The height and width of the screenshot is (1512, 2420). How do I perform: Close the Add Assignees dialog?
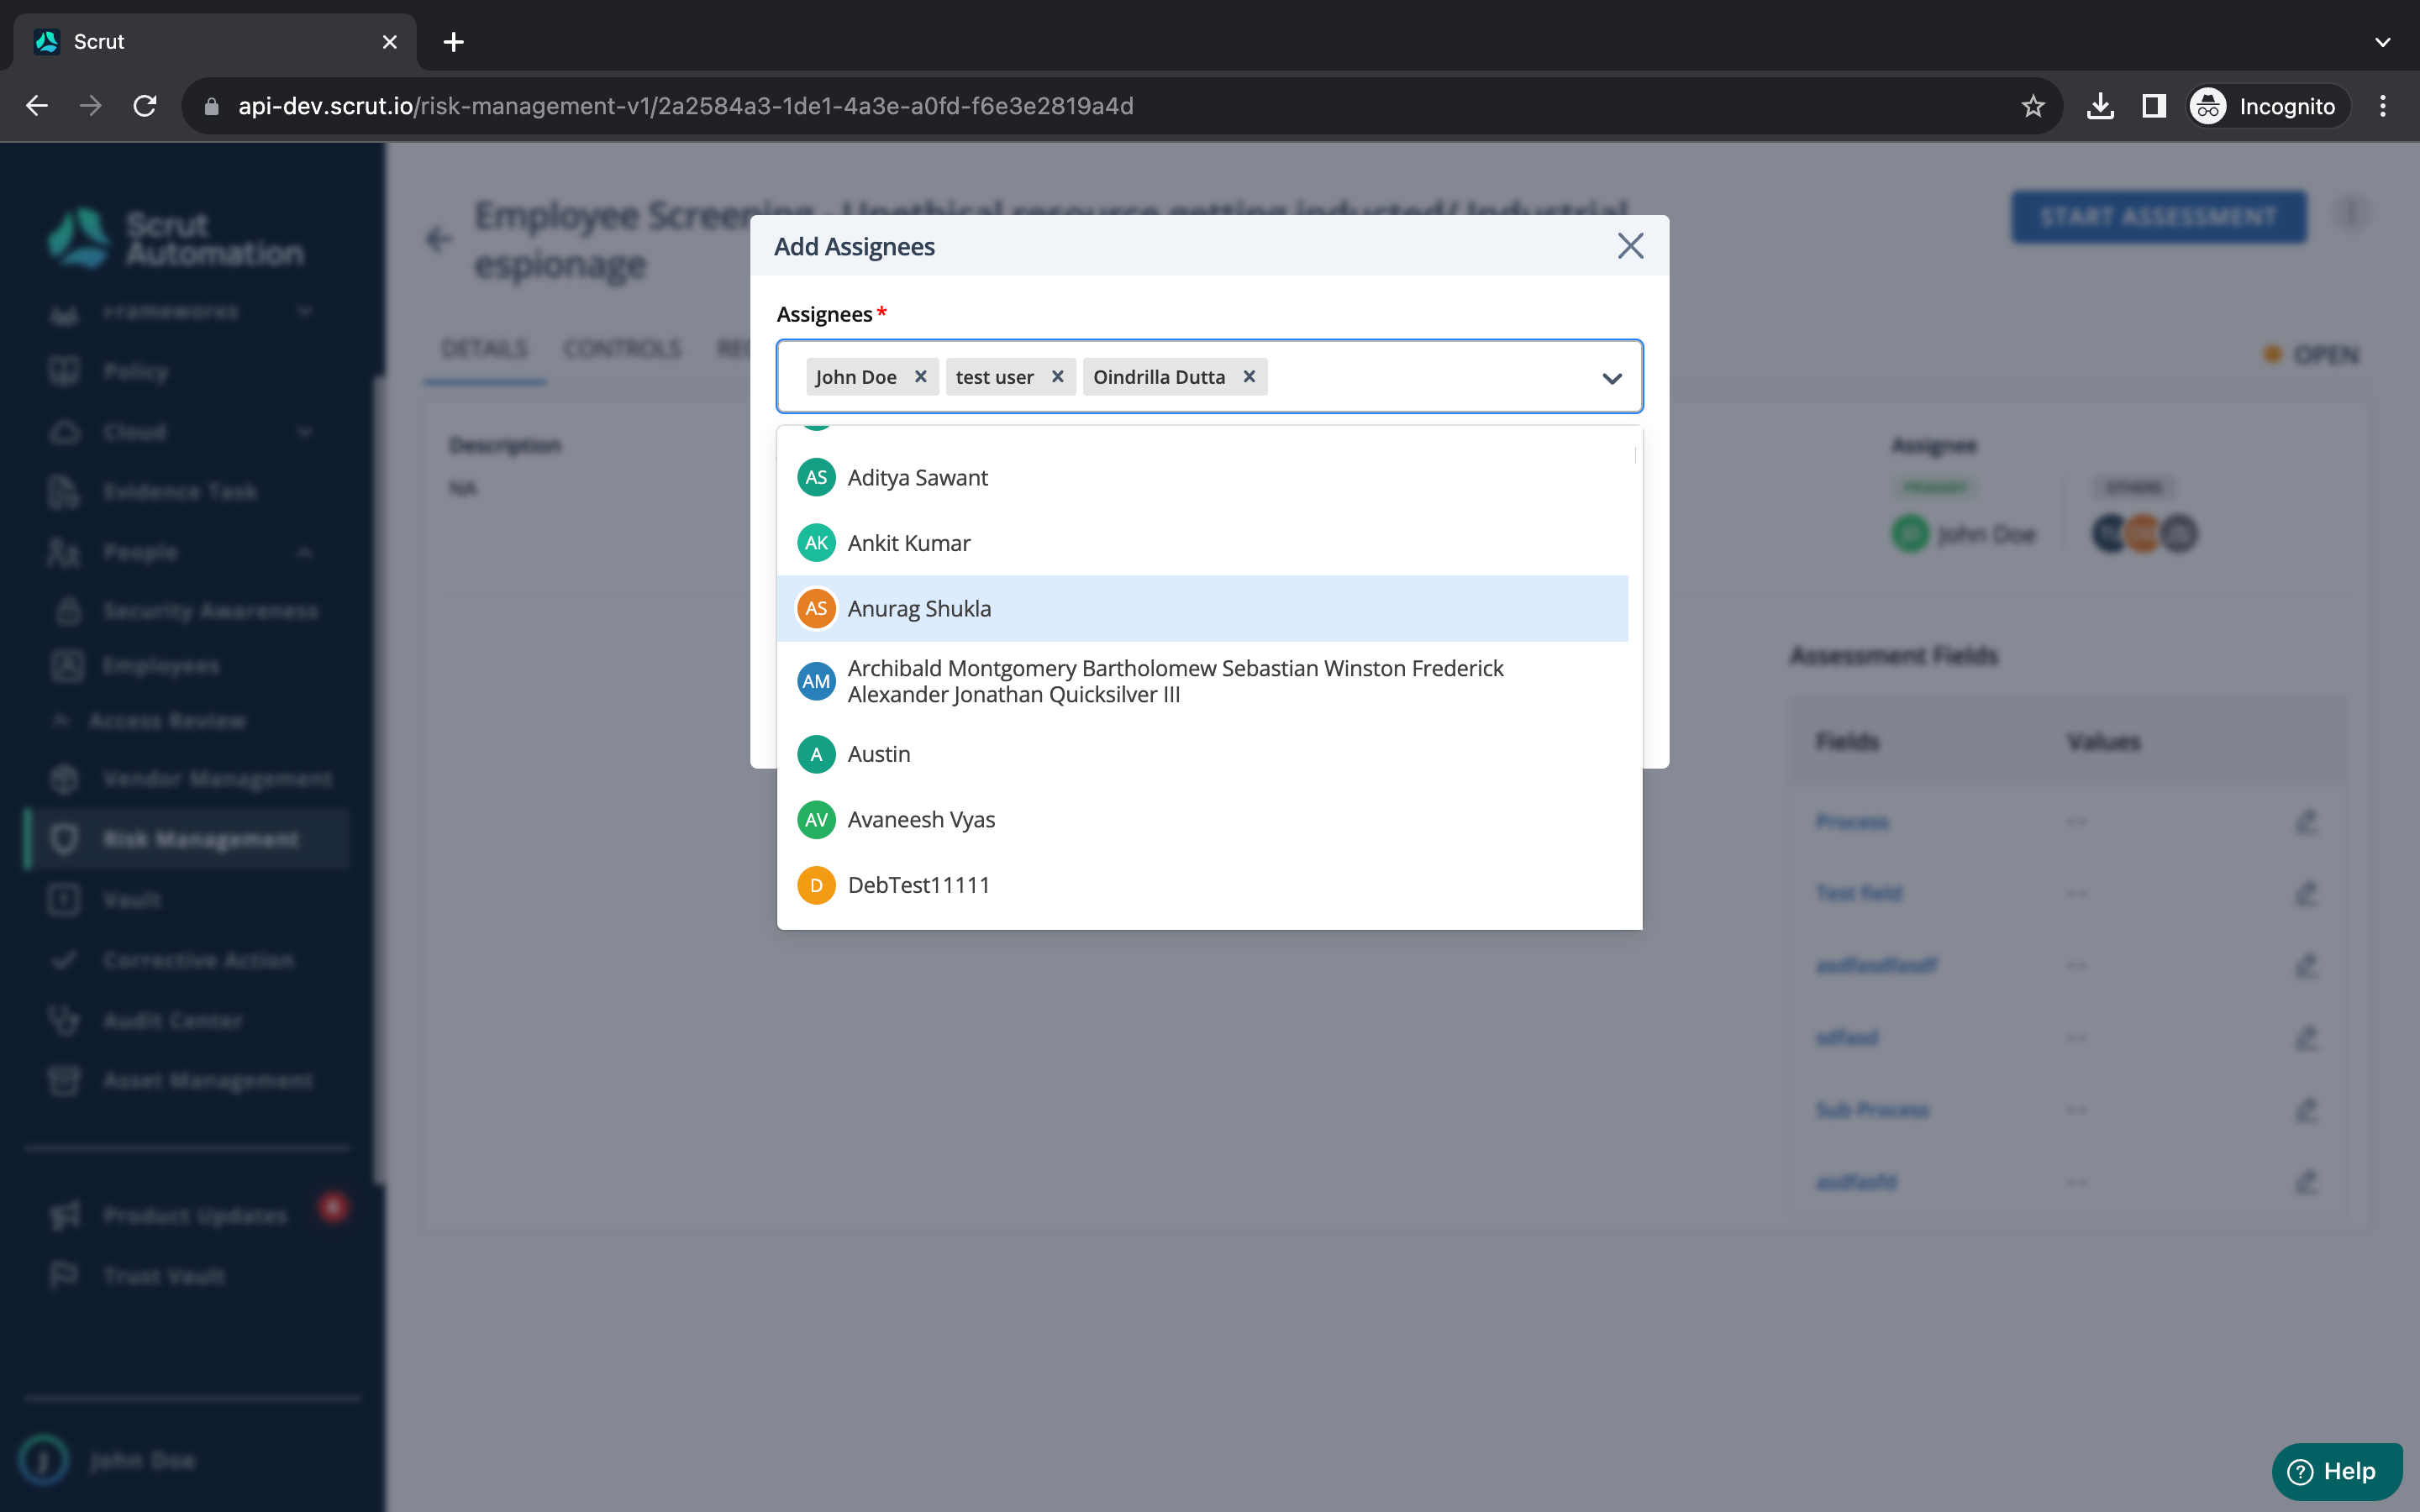tap(1630, 246)
